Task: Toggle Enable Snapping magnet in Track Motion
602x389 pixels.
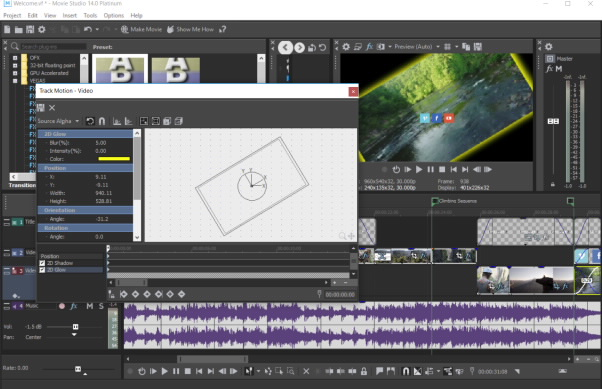Action: point(102,121)
